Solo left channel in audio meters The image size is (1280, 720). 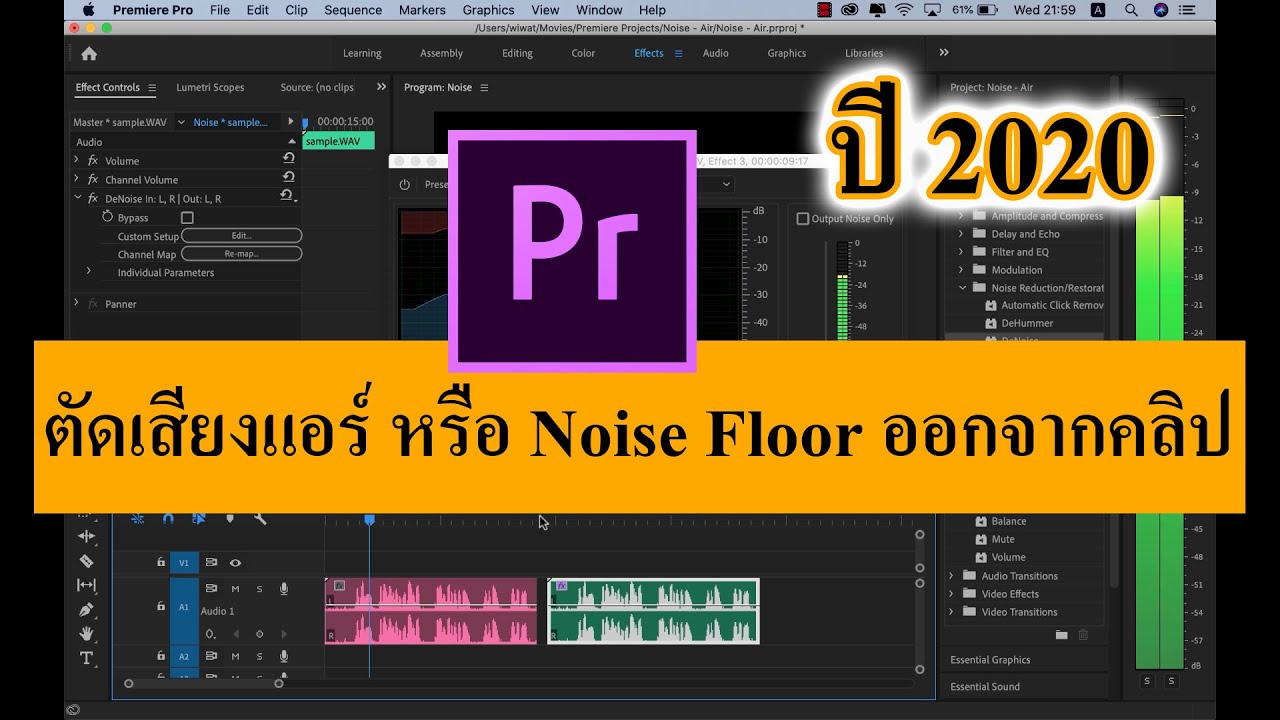point(1147,681)
